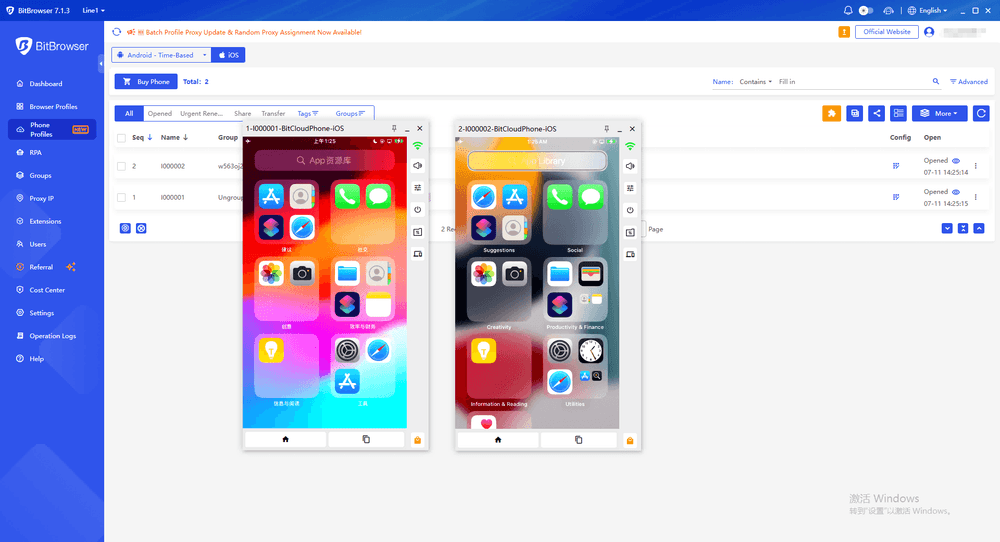The height and width of the screenshot is (542, 1000).
Task: Check the I000002 row checkbox
Action: coord(121,166)
